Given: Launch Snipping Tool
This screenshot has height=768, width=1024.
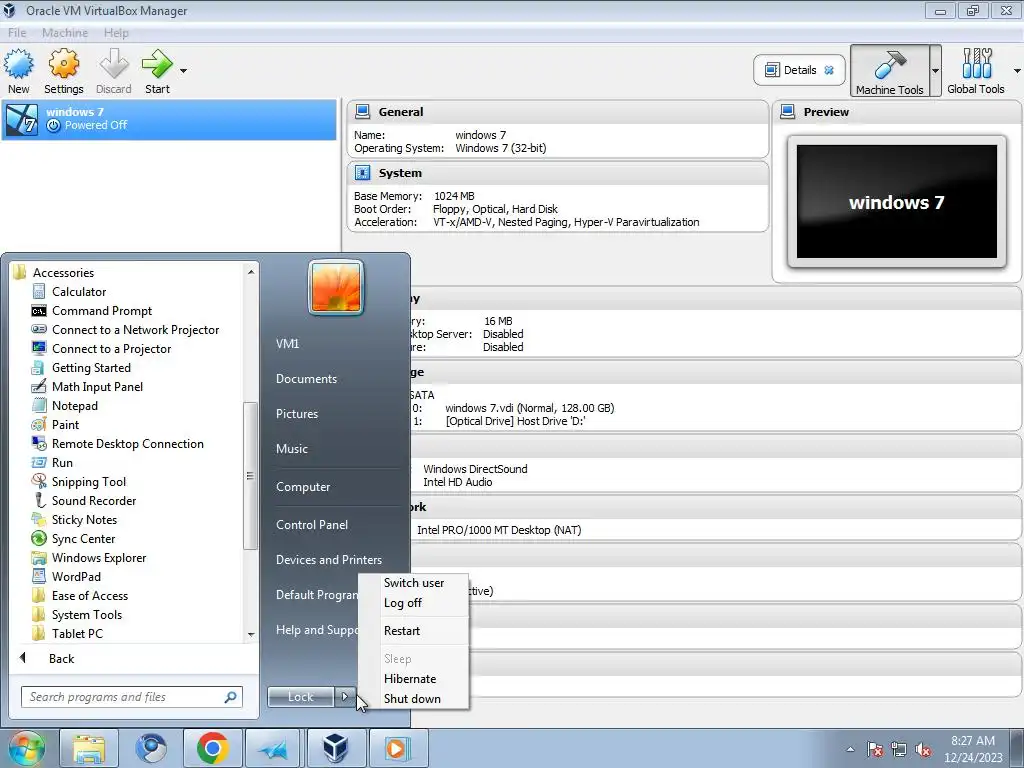Looking at the screenshot, I should point(89,481).
